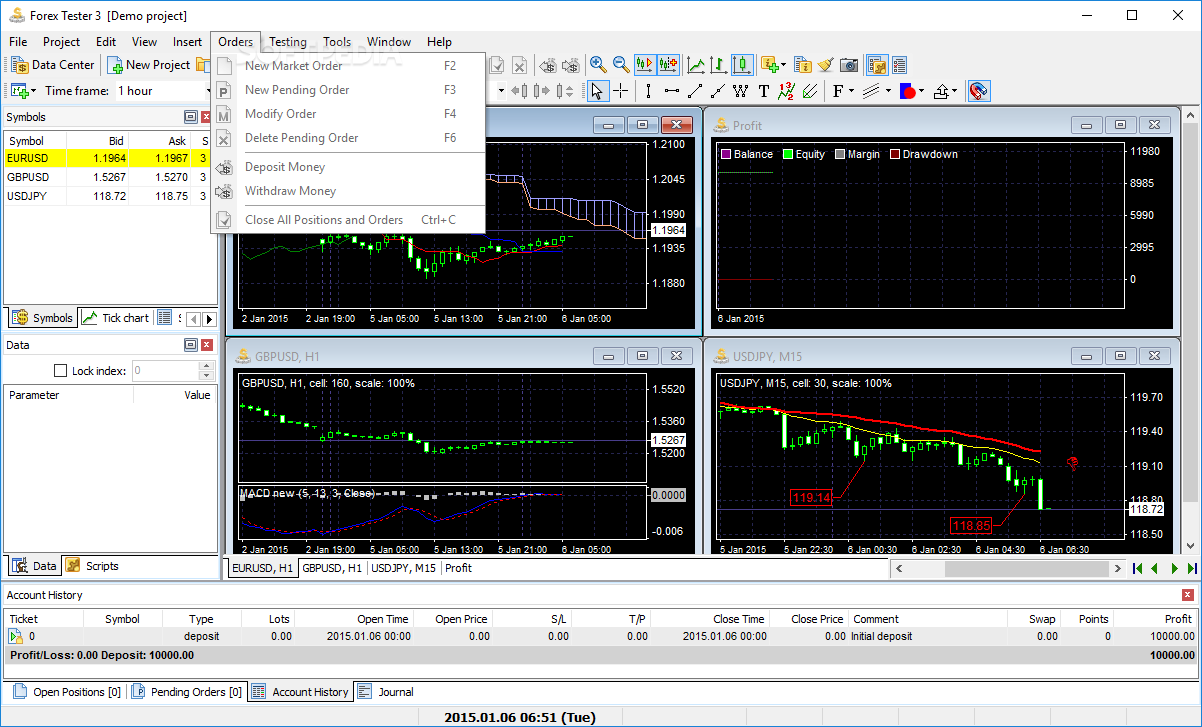Viewport: 1202px width, 727px height.
Task: Select the T text label tool
Action: coord(764,91)
